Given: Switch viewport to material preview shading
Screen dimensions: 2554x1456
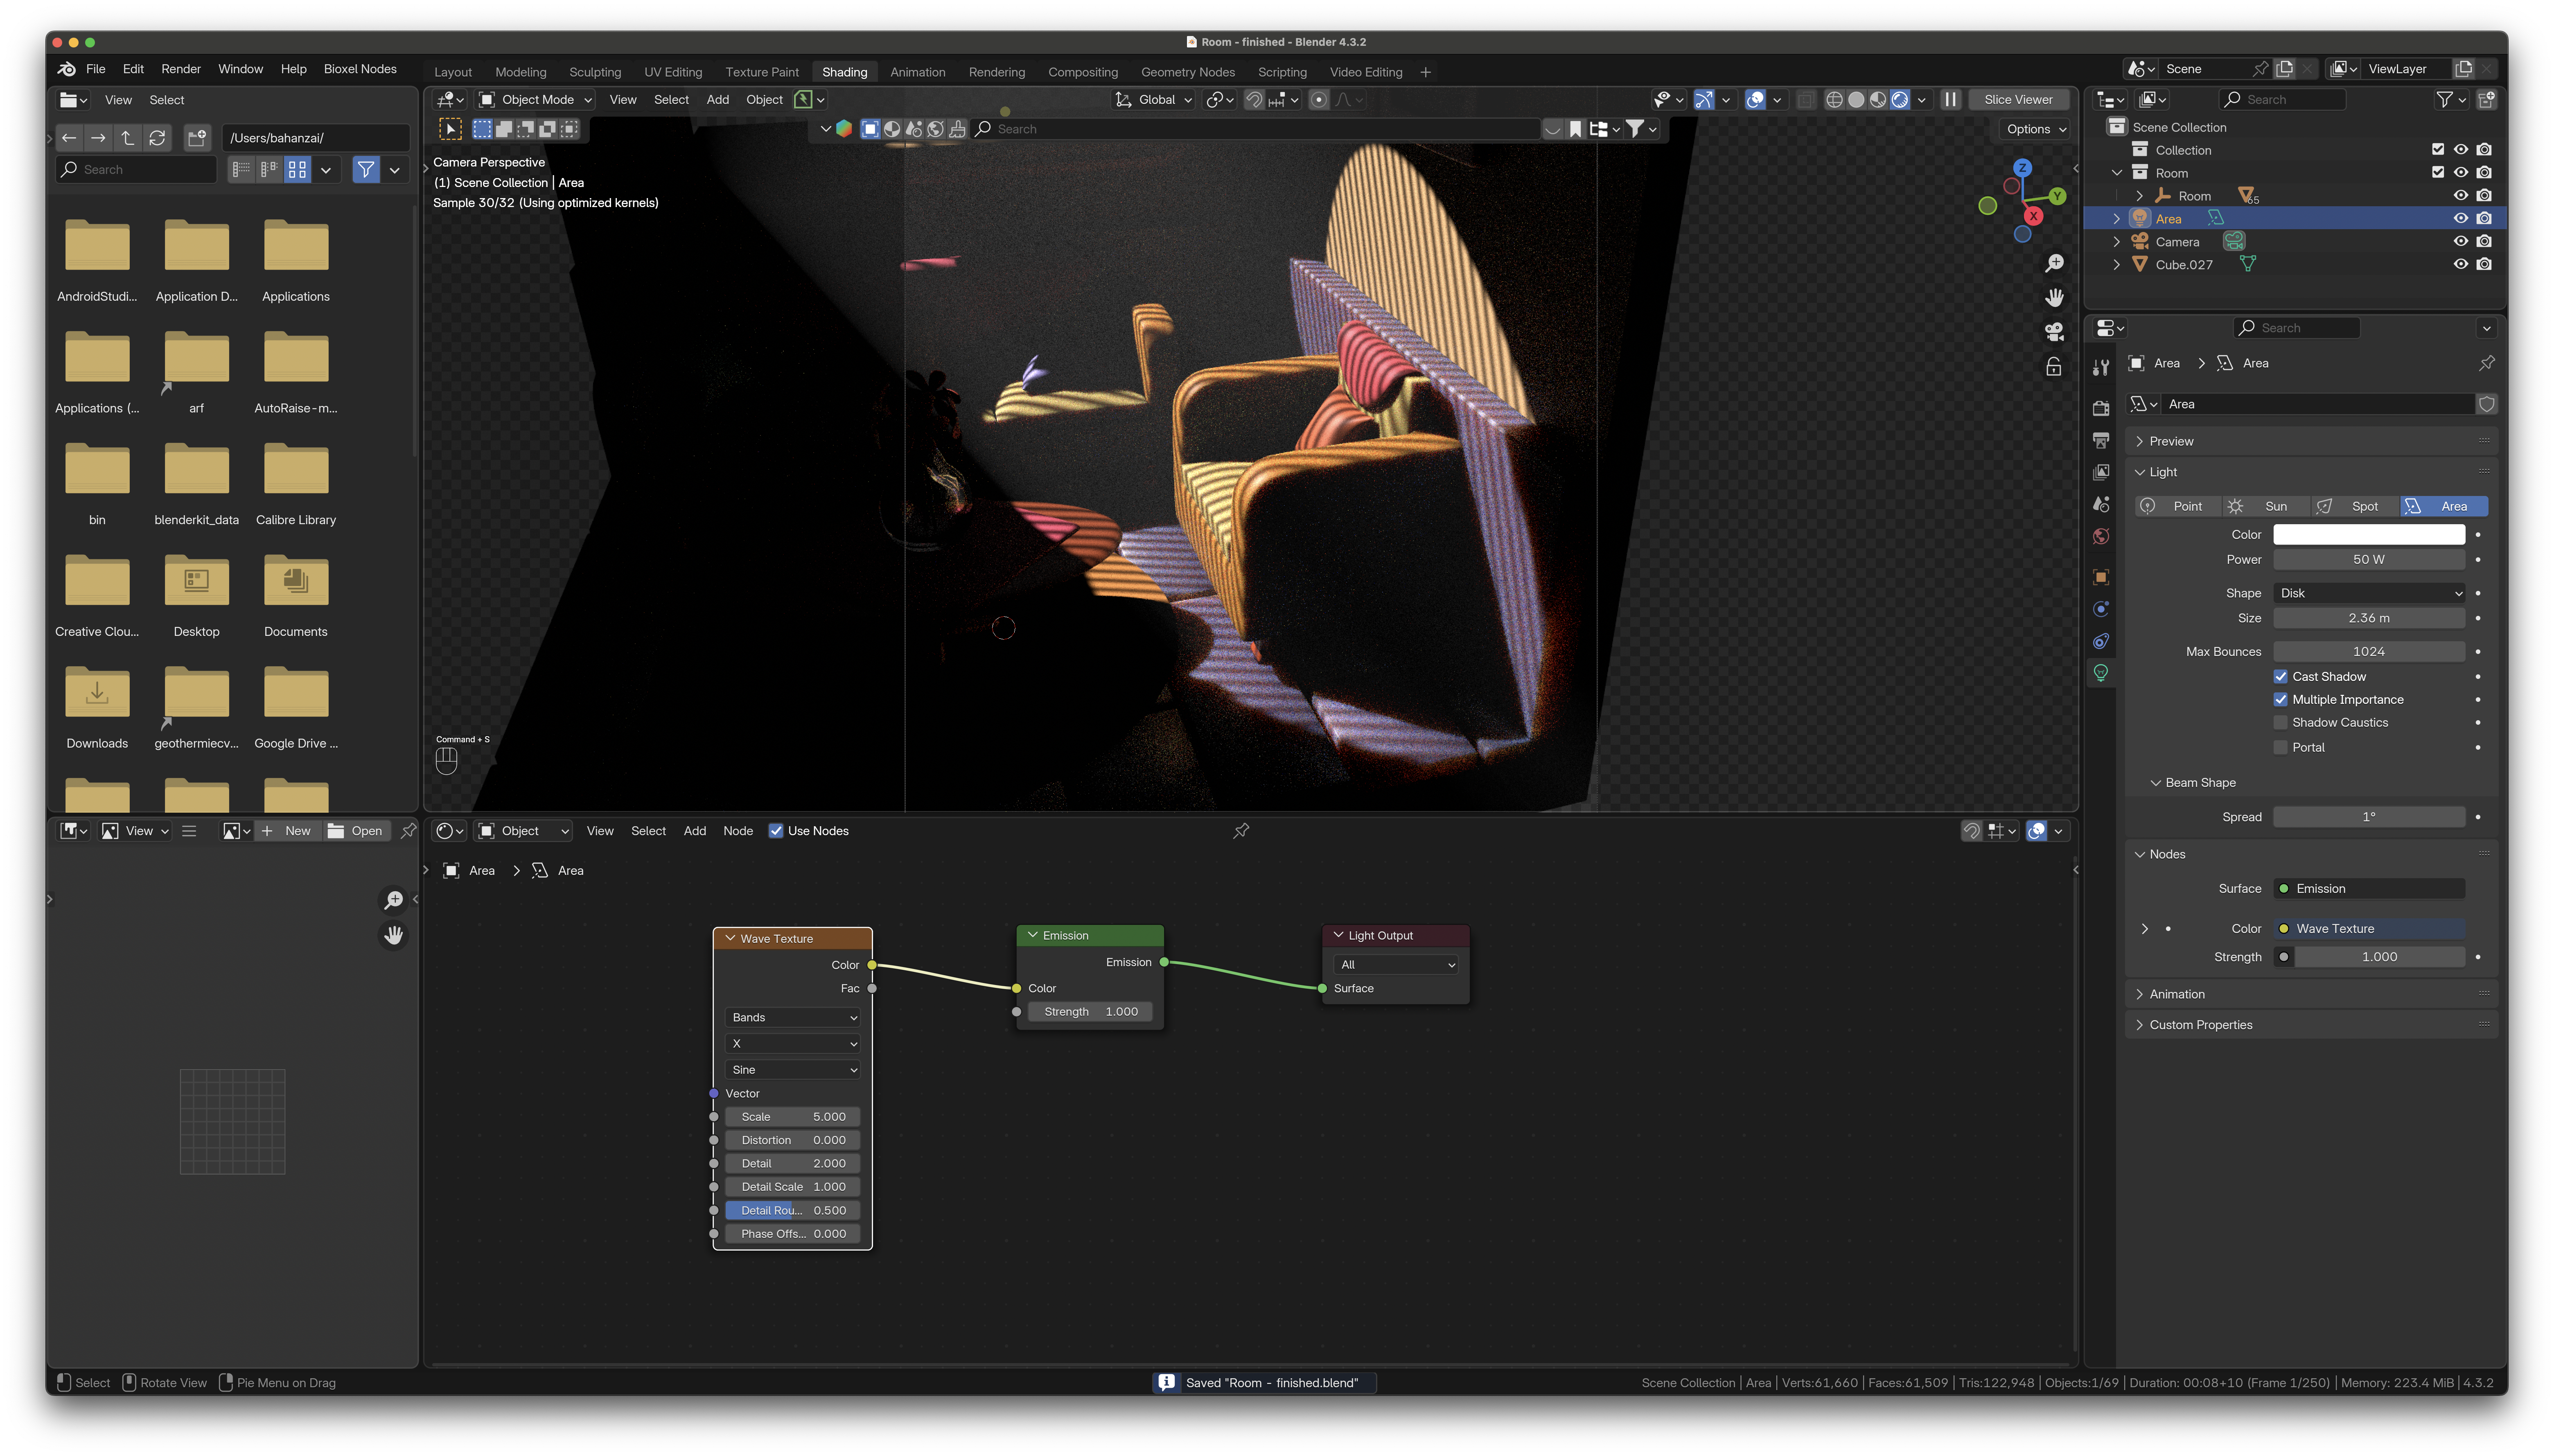Looking at the screenshot, I should point(1878,100).
